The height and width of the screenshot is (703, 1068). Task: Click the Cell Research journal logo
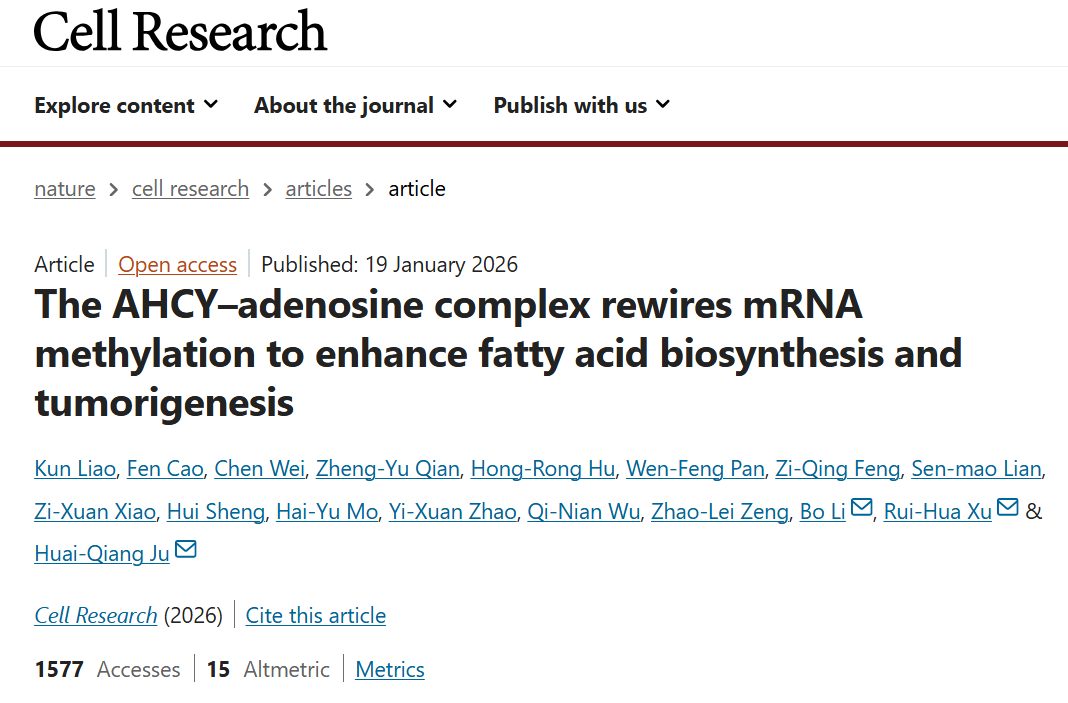[x=181, y=31]
